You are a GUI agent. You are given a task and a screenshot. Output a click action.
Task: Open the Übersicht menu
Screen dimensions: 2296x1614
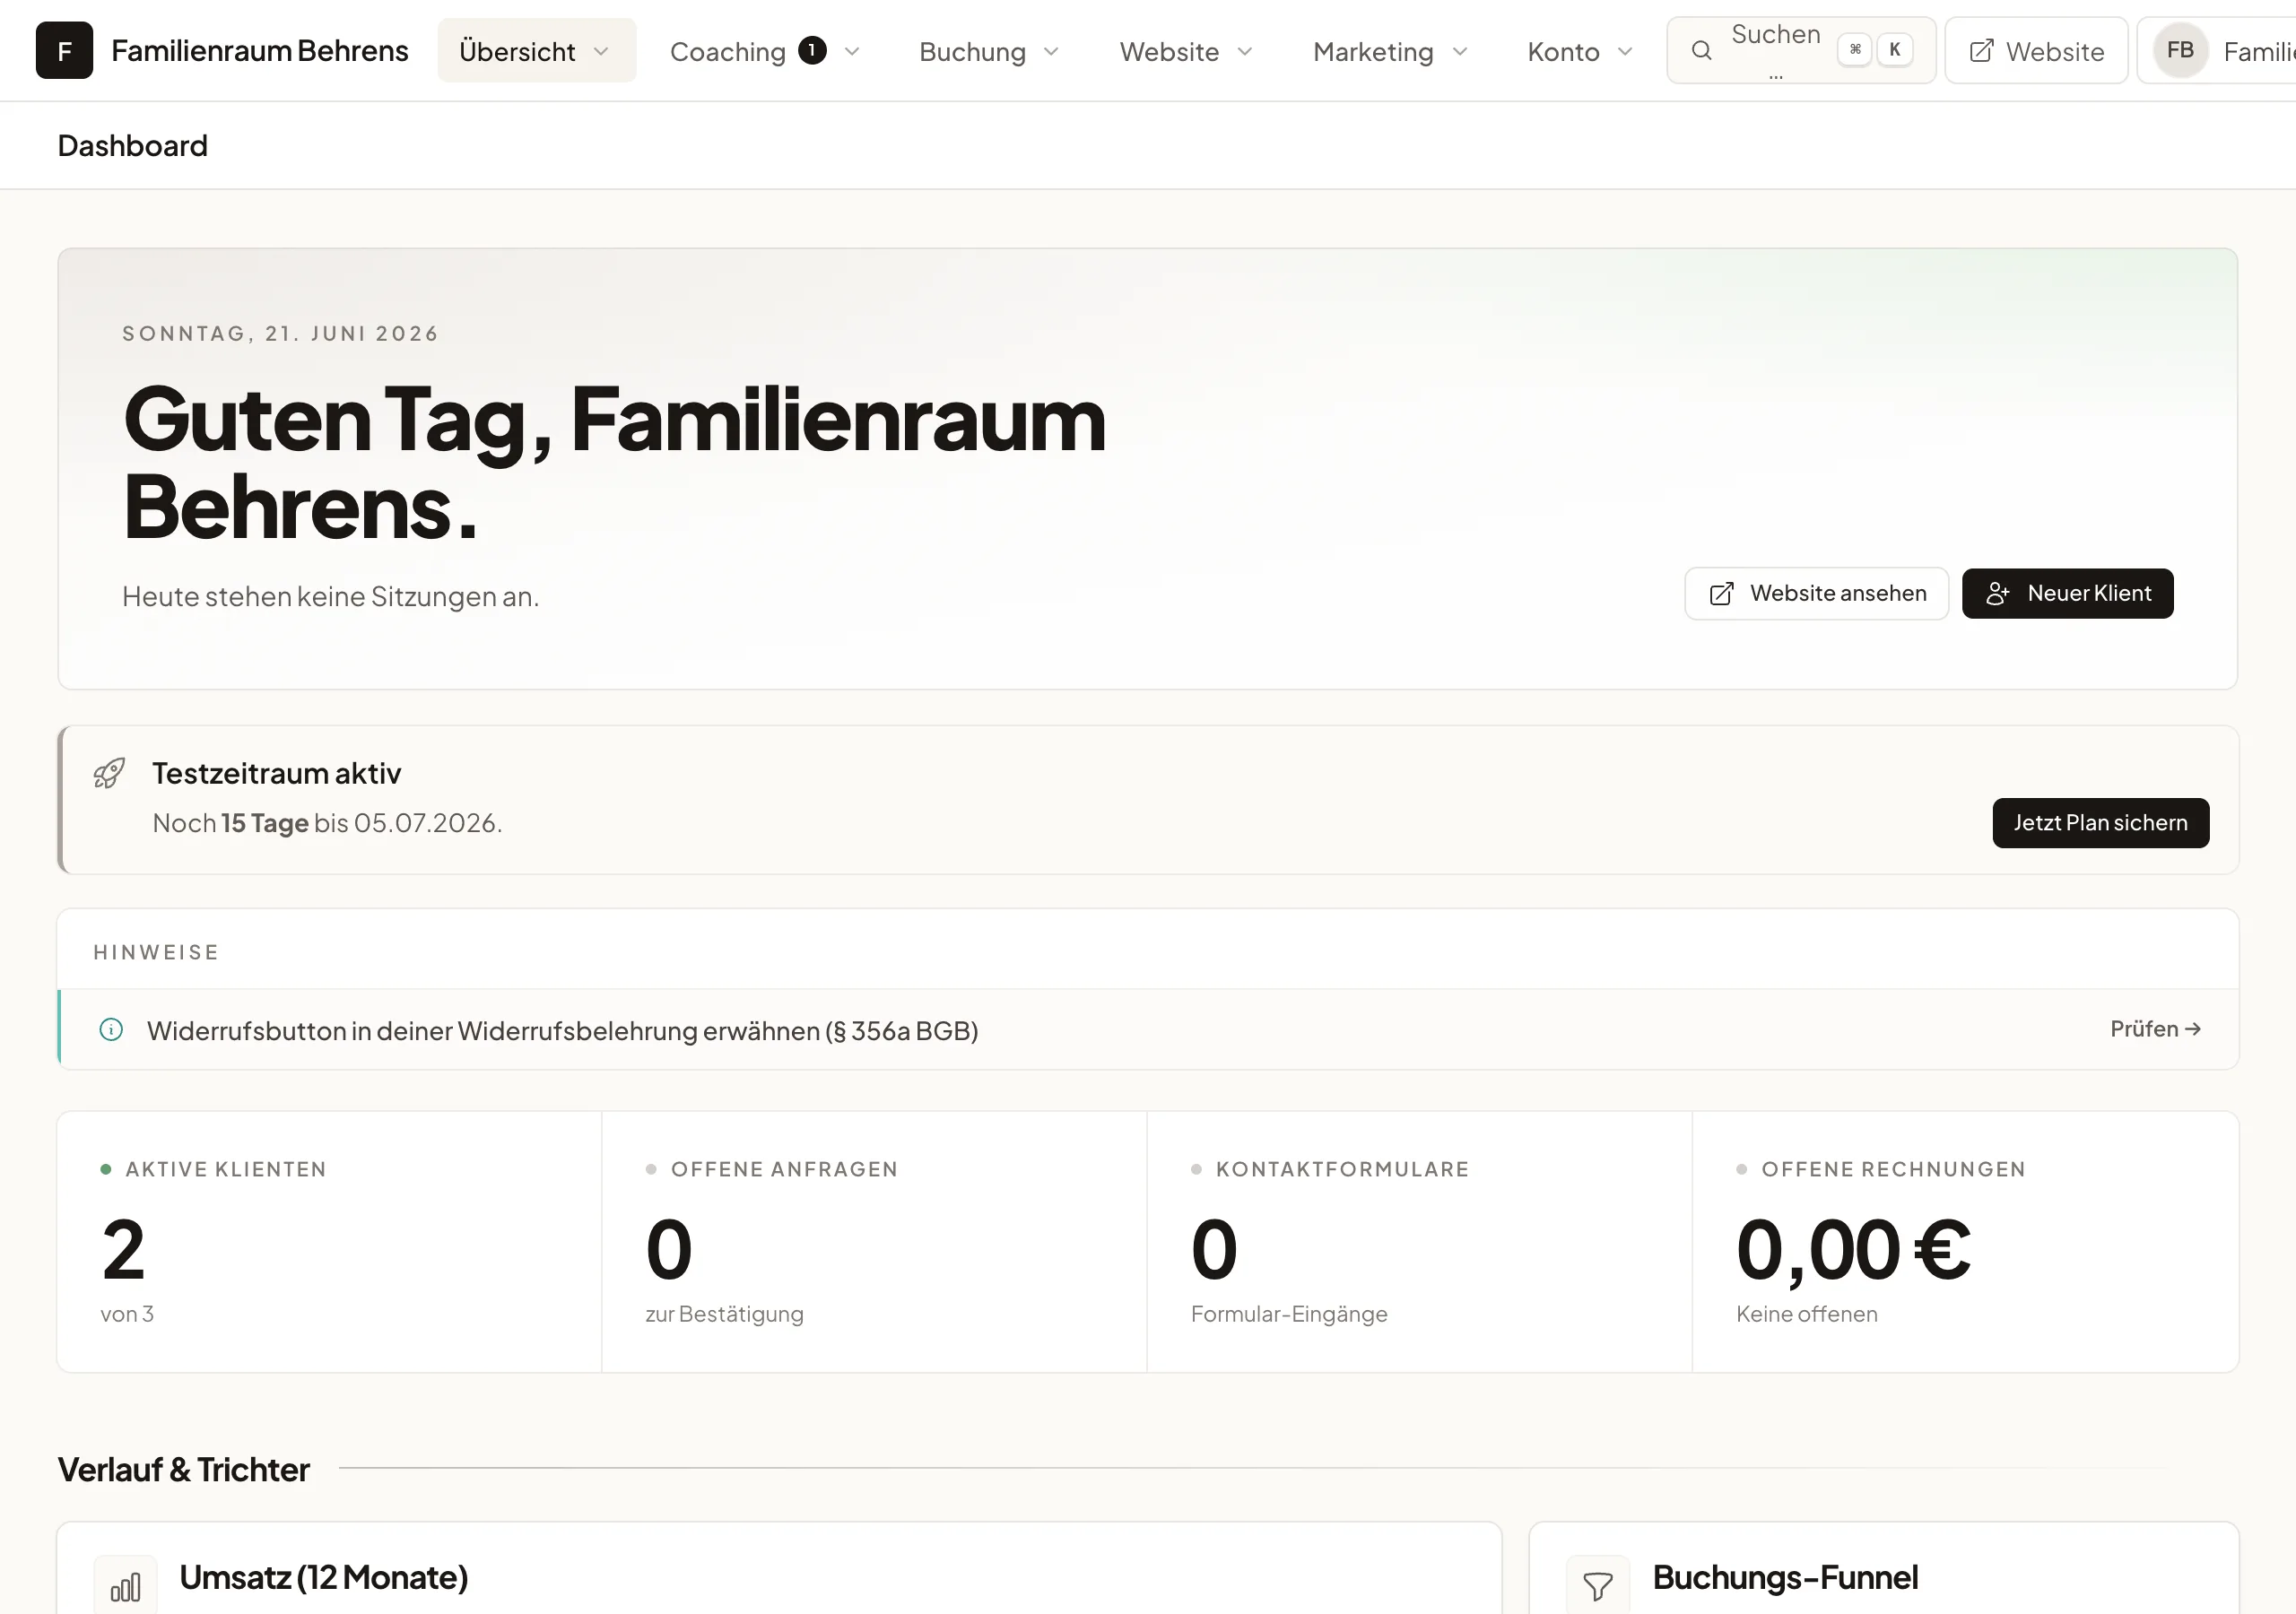point(536,51)
